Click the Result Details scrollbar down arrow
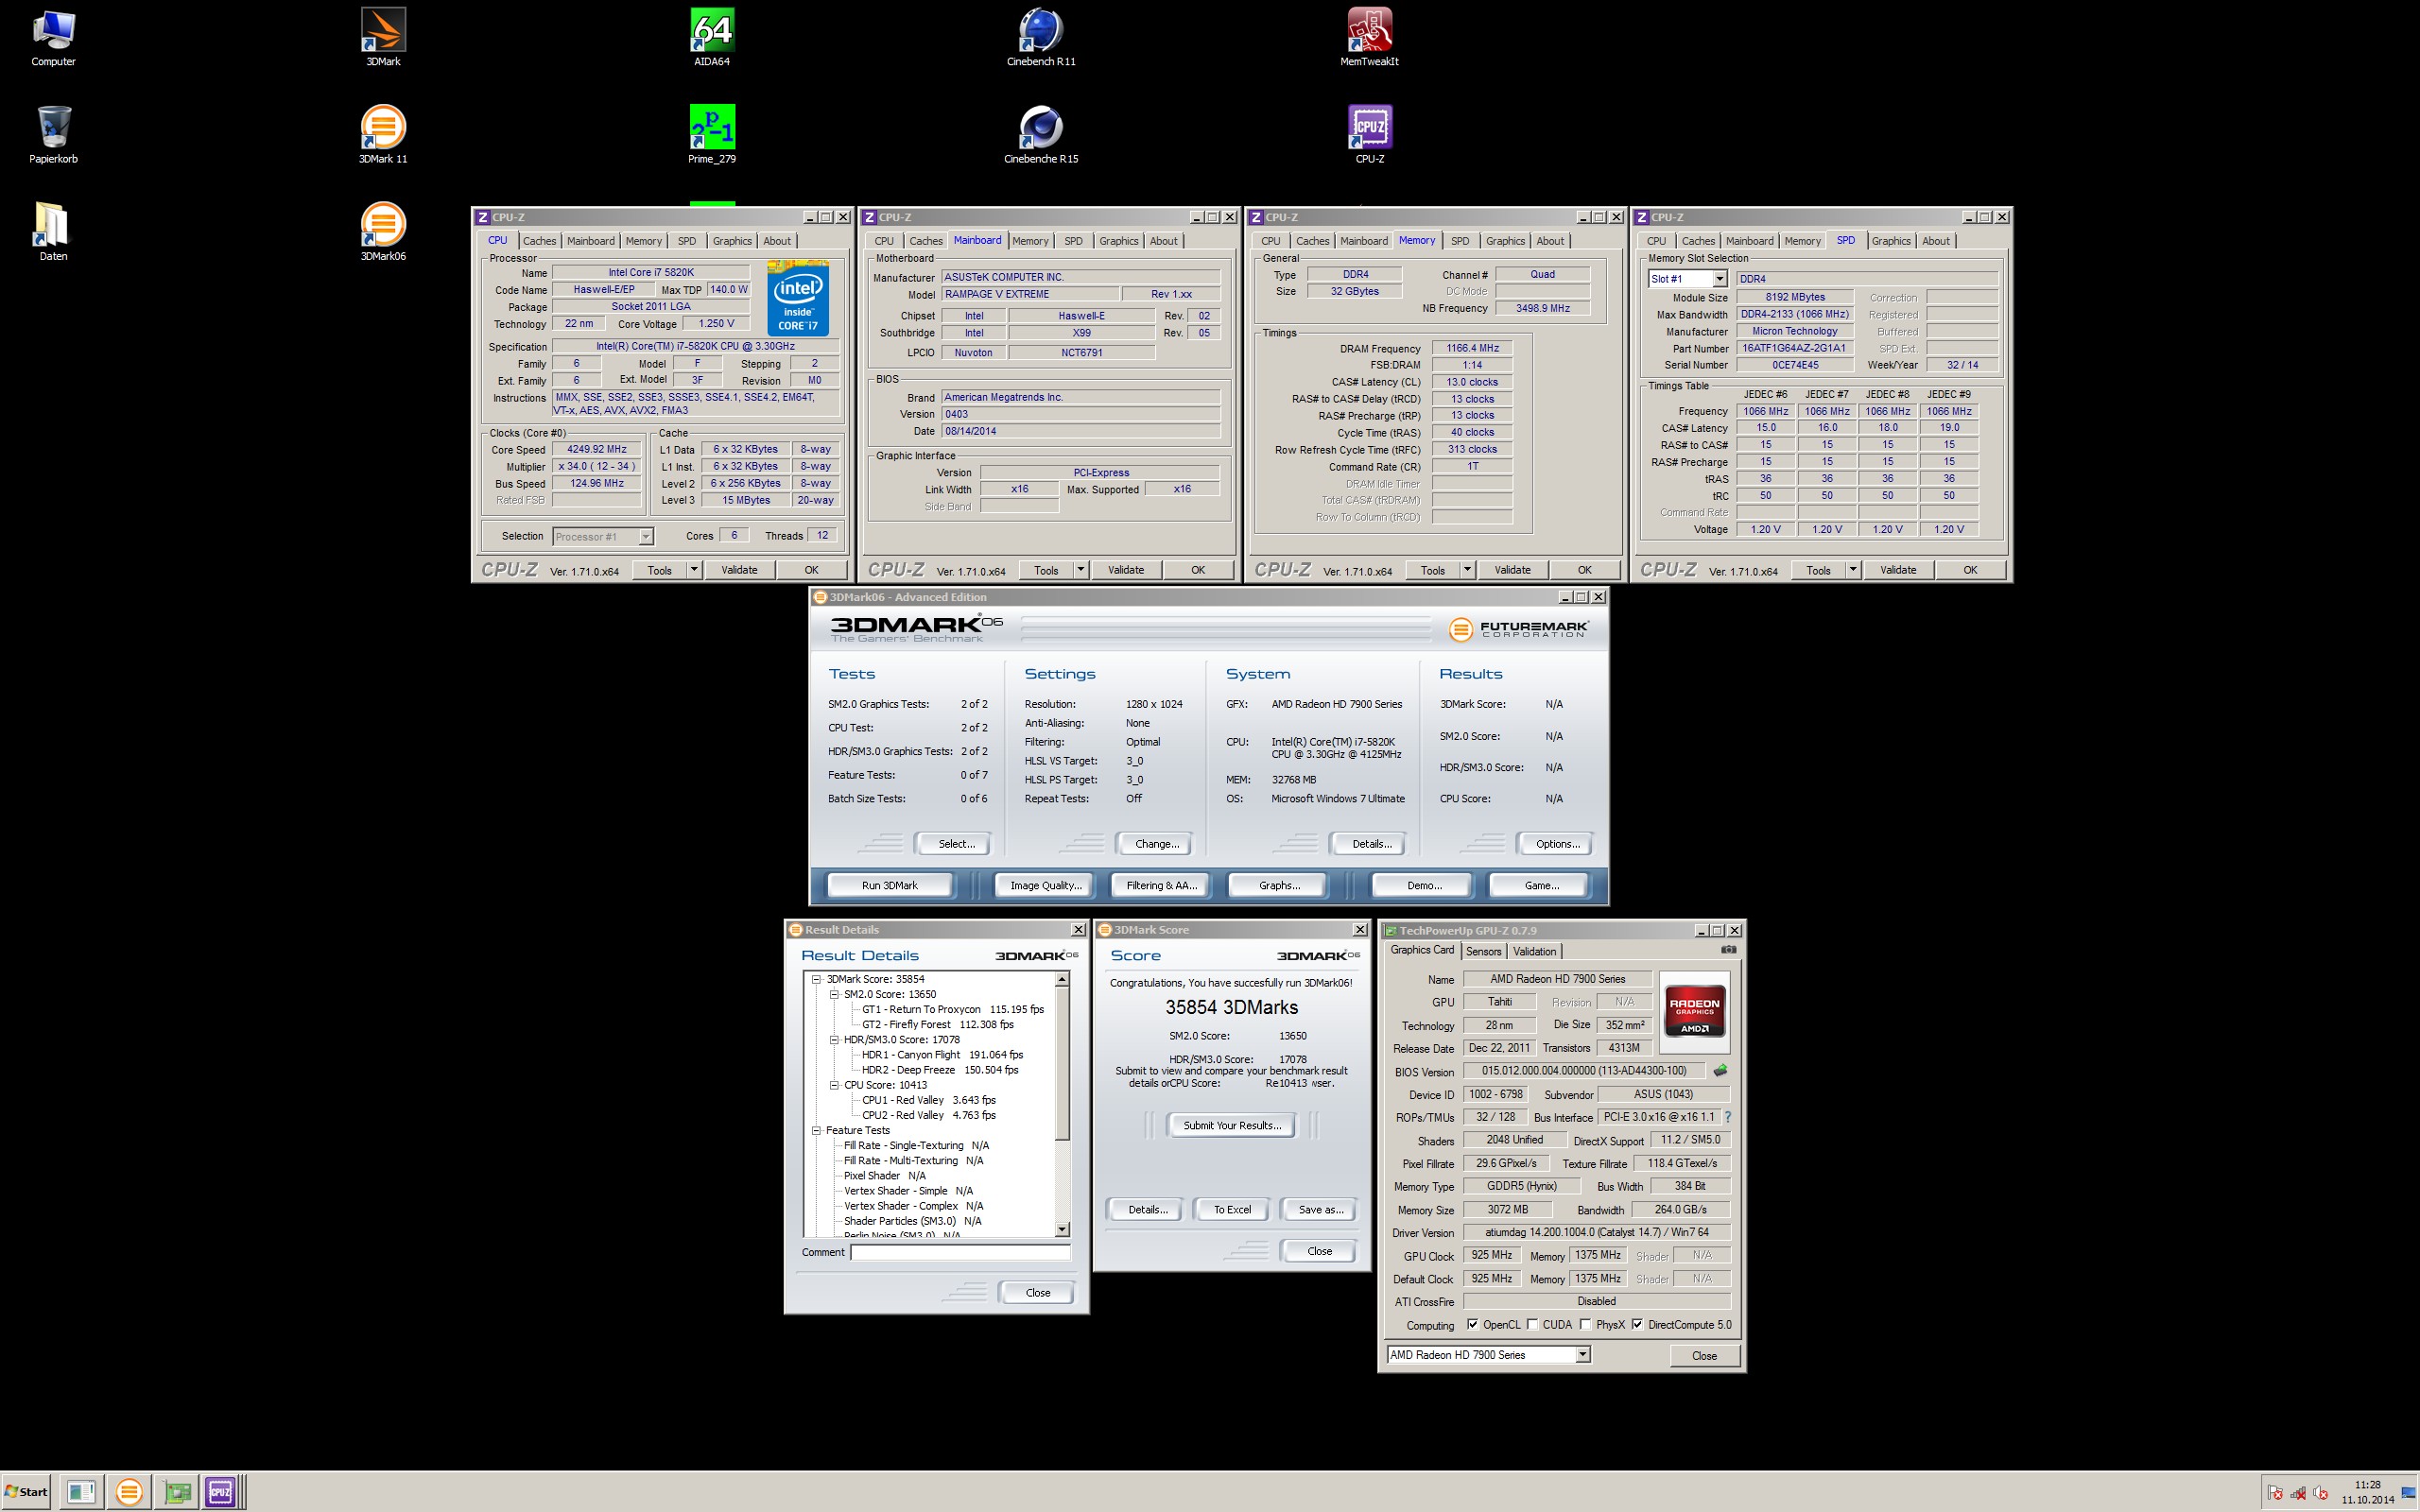Image resolution: width=2420 pixels, height=1512 pixels. 1062,1229
